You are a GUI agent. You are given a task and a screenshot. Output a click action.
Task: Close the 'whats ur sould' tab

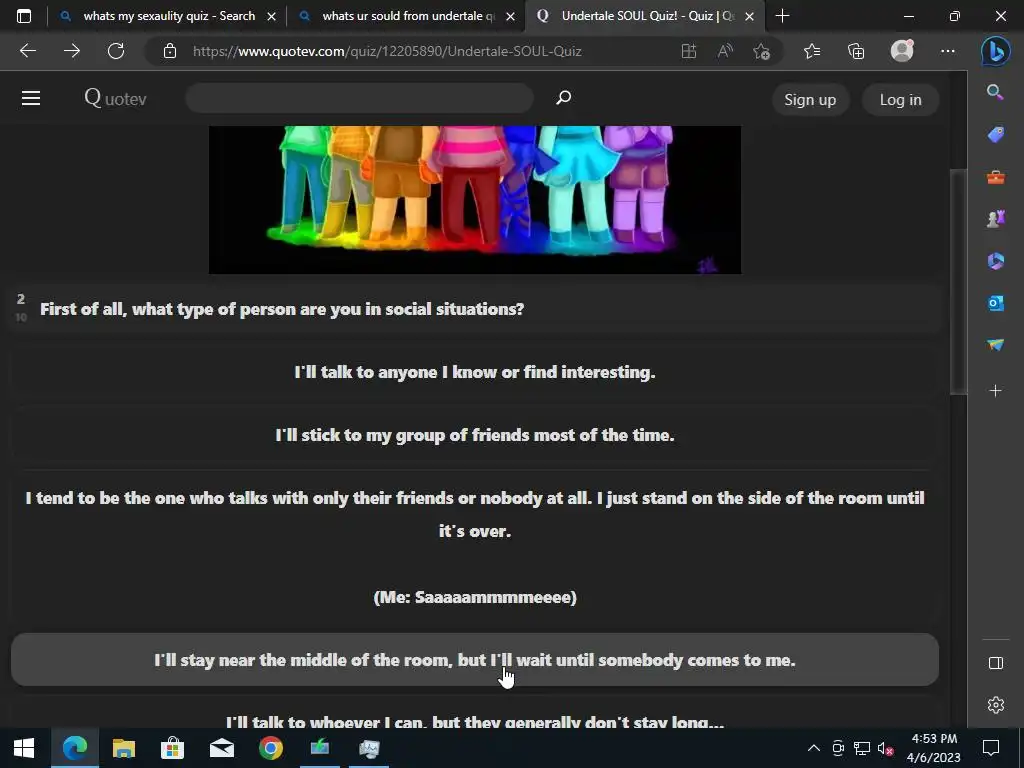point(511,16)
